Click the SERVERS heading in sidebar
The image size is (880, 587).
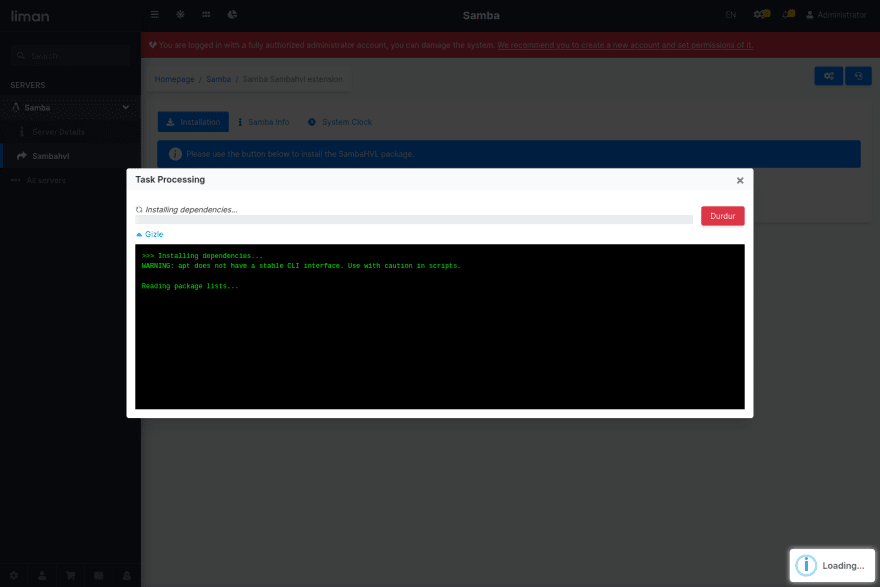(x=28, y=85)
